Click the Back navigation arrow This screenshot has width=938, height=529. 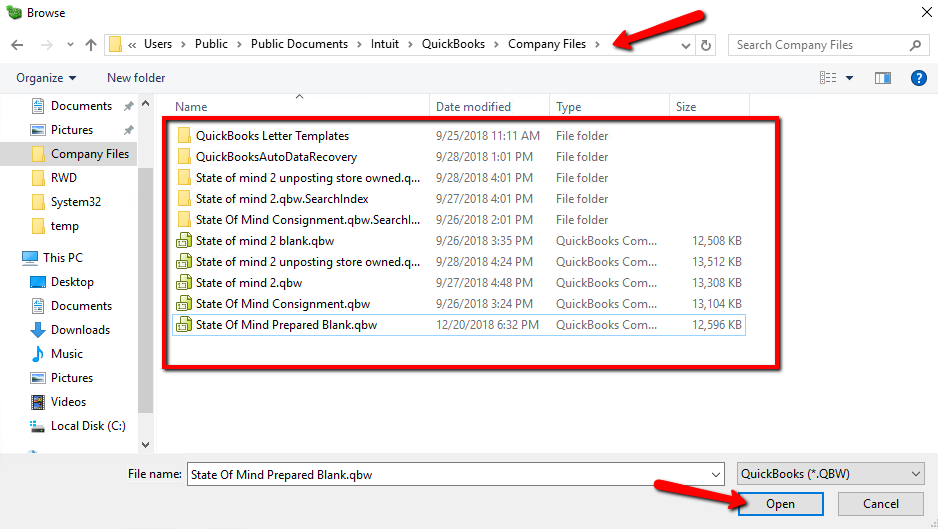coord(17,45)
